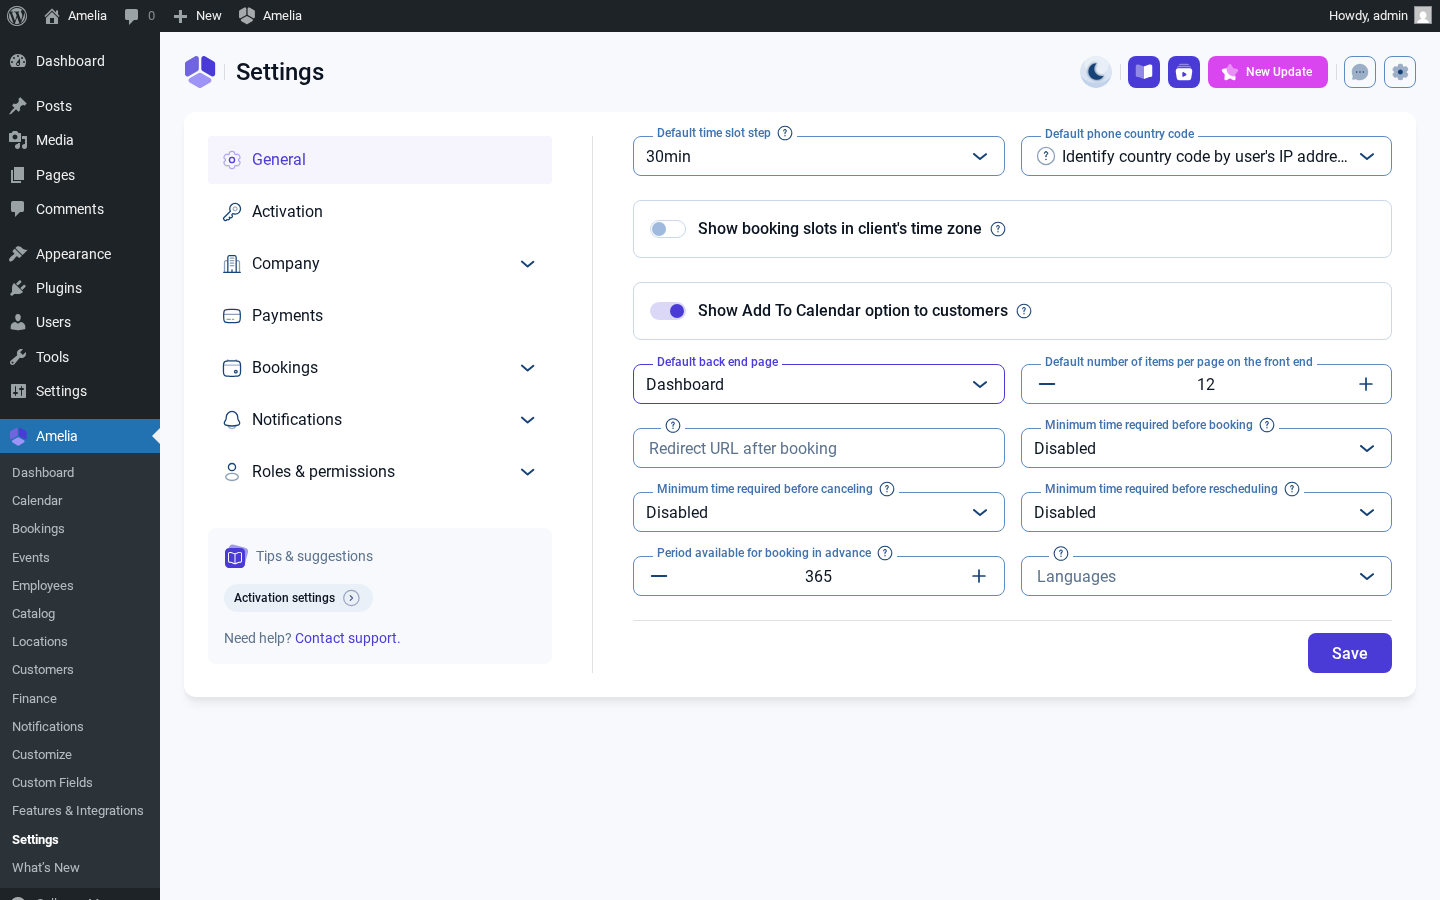Open Calendar in Amelia submenu
This screenshot has width=1440, height=900.
coord(80,500)
